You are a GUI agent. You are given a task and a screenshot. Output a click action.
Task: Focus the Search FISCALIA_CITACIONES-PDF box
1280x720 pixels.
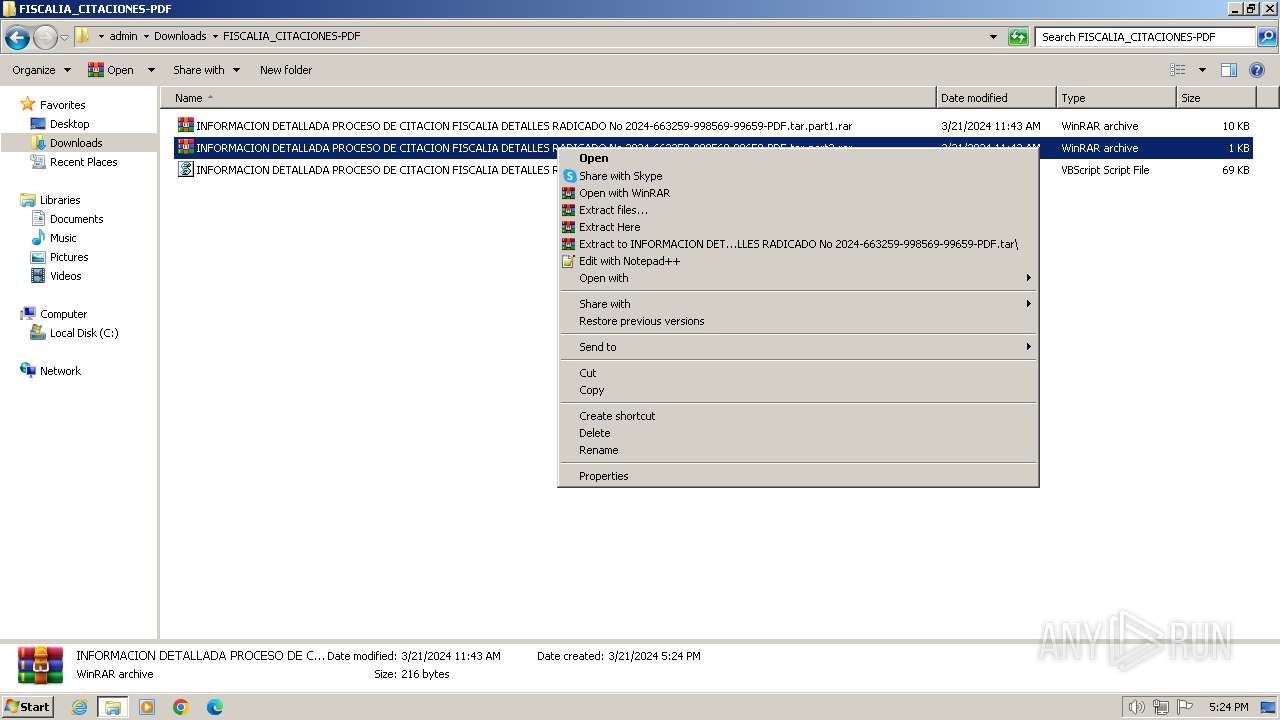1145,37
